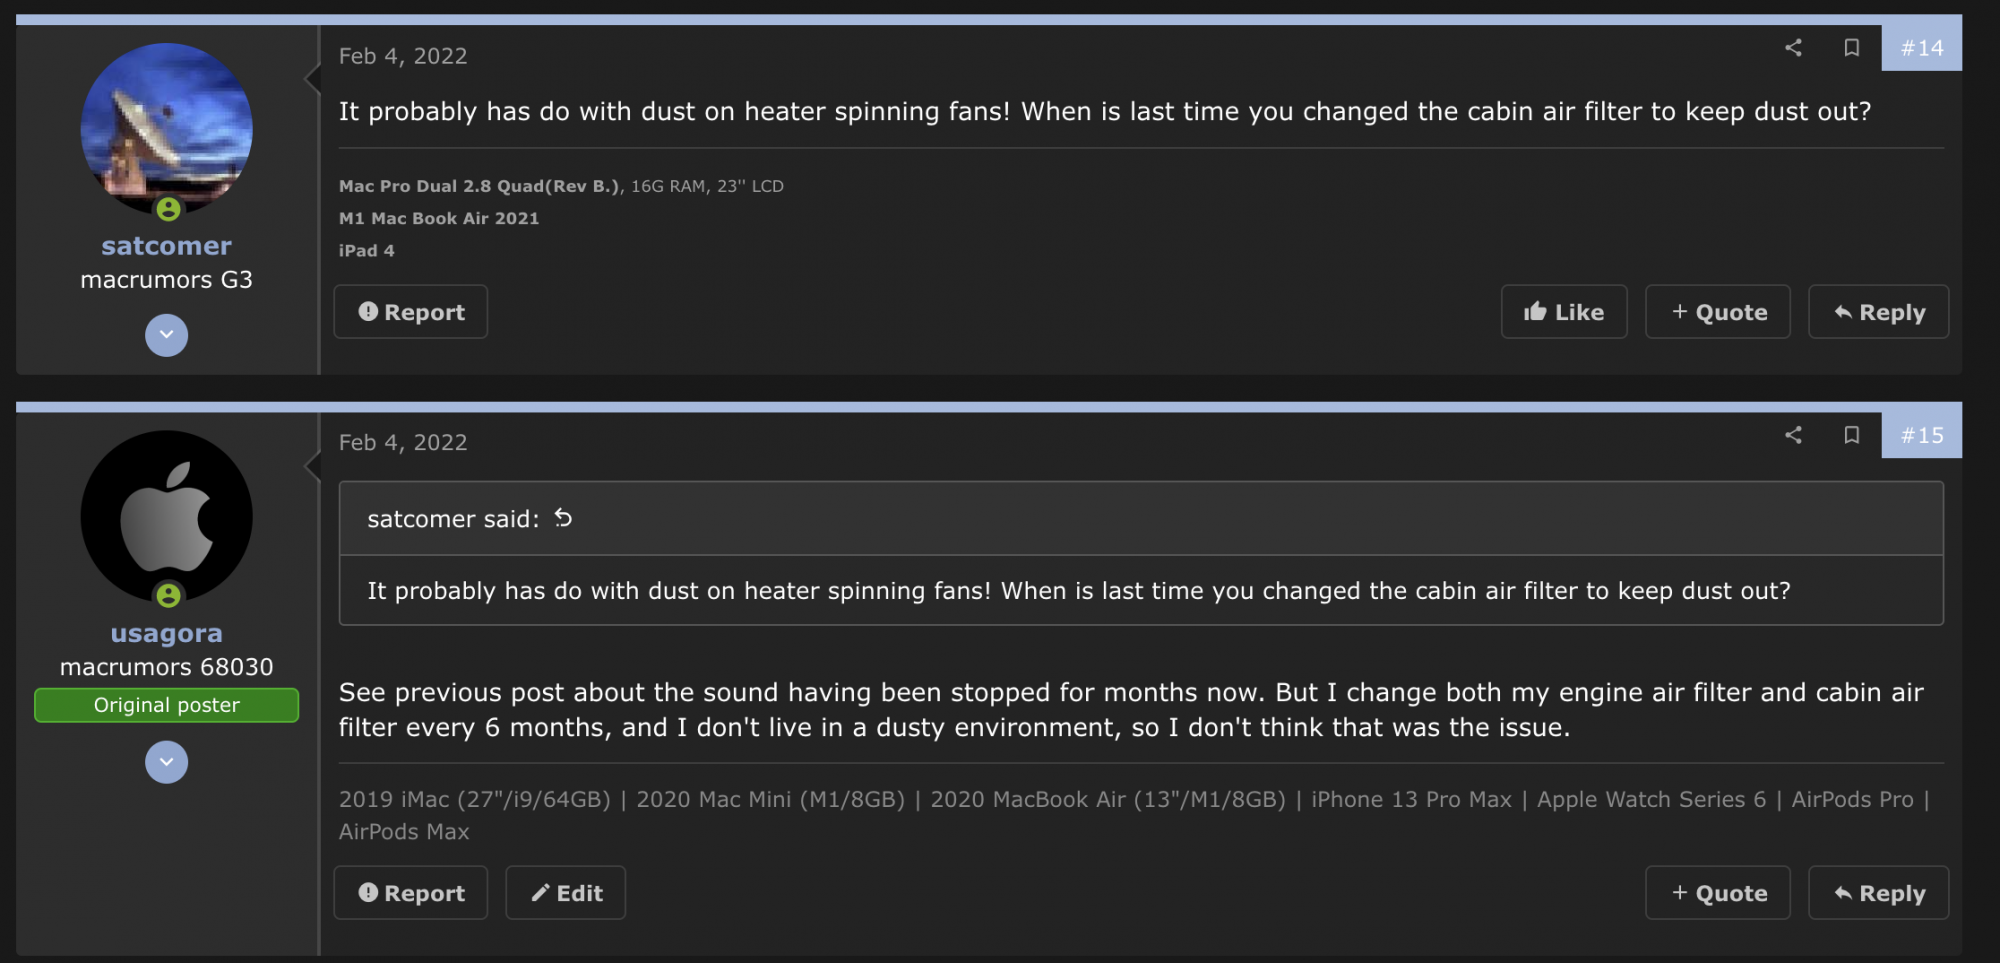Screen dimensions: 2000x963
Task: Quote satcomer's post #14
Action: [1718, 312]
